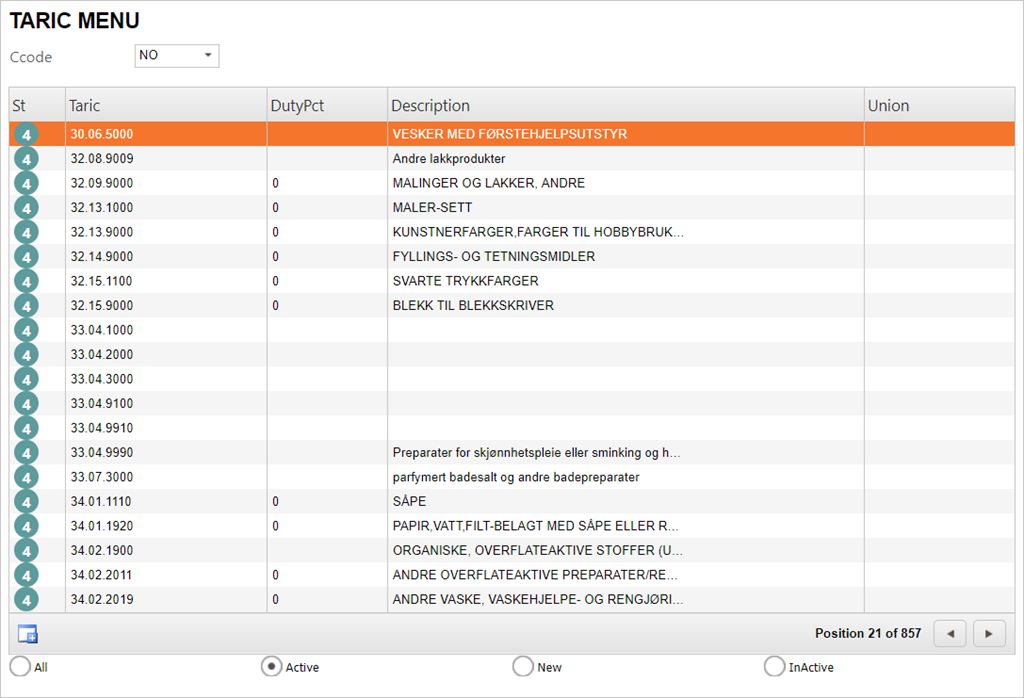The height and width of the screenshot is (698, 1024).
Task: Go to previous page arrow
Action: click(x=950, y=633)
